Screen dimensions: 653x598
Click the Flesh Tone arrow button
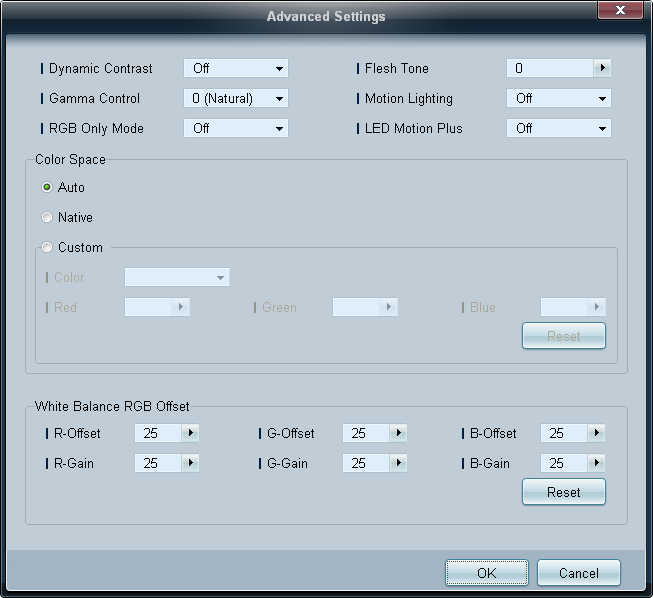602,68
